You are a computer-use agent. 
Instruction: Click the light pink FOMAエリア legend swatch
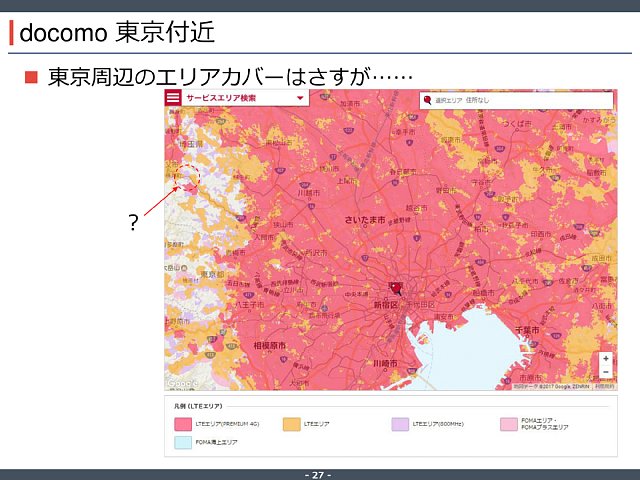point(509,424)
